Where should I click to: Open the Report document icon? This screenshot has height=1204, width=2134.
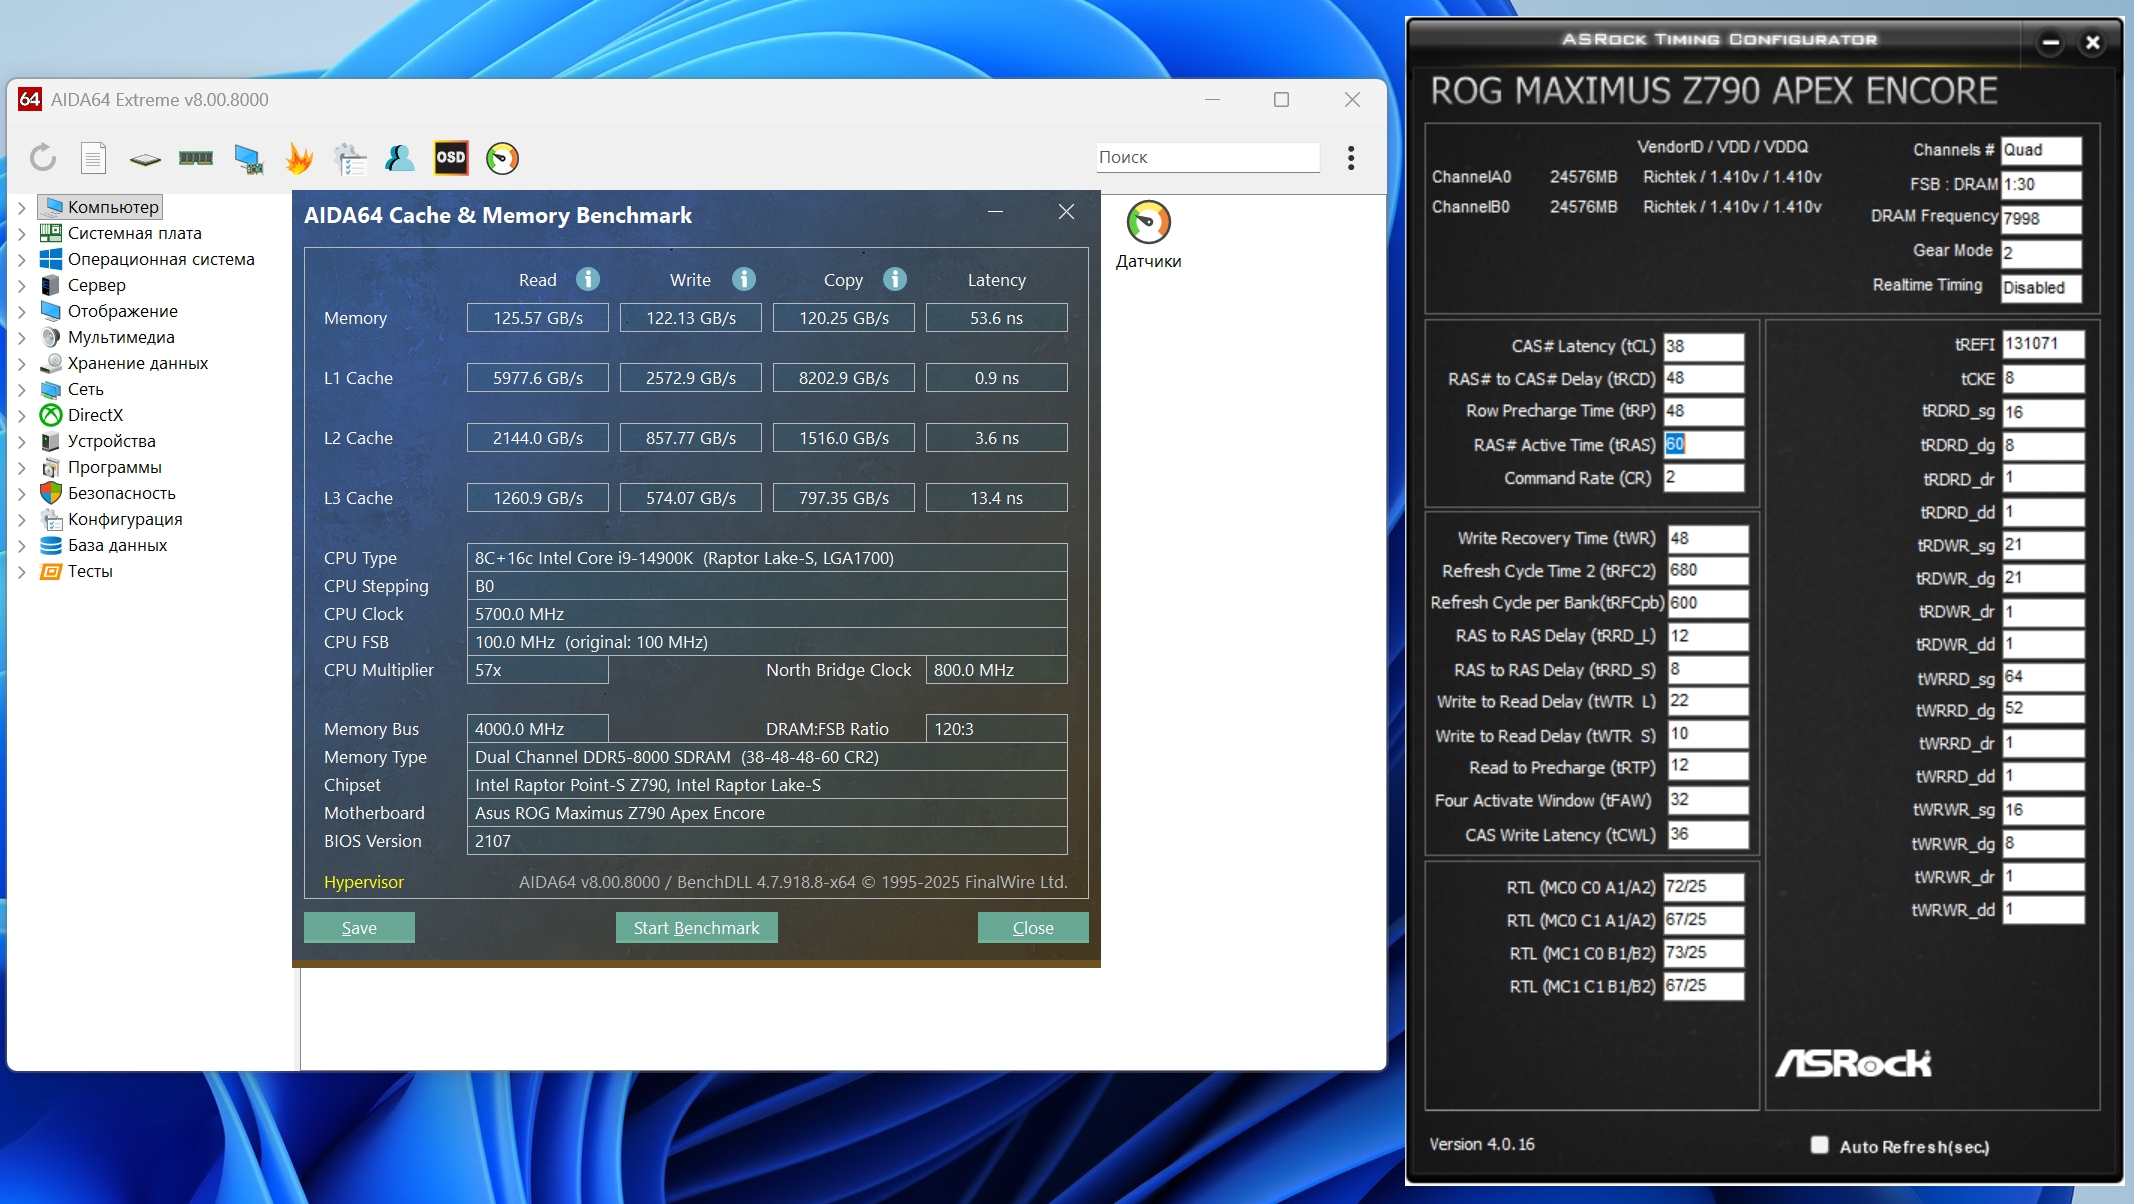[x=93, y=158]
